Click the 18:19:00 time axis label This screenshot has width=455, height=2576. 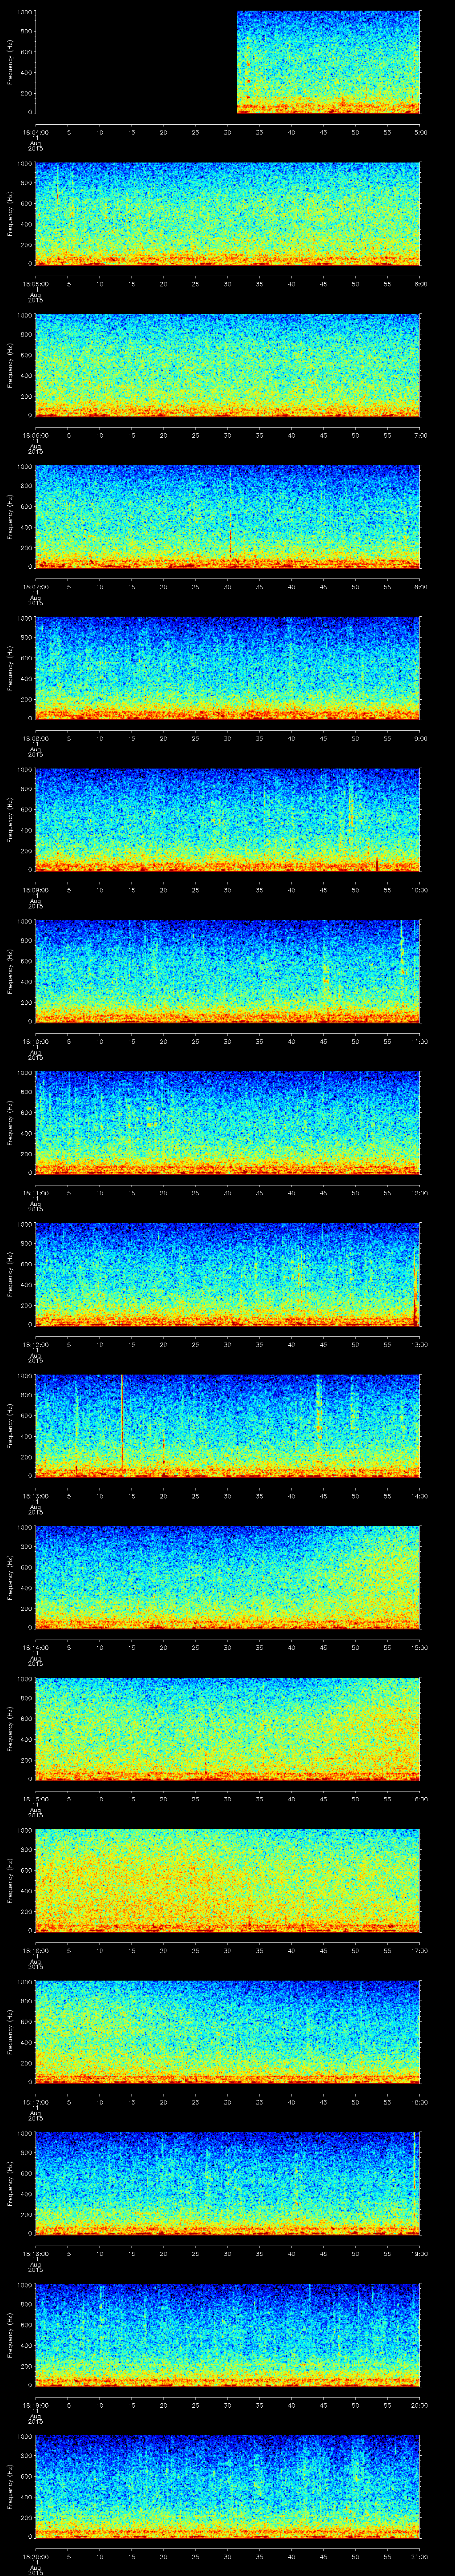point(35,2405)
